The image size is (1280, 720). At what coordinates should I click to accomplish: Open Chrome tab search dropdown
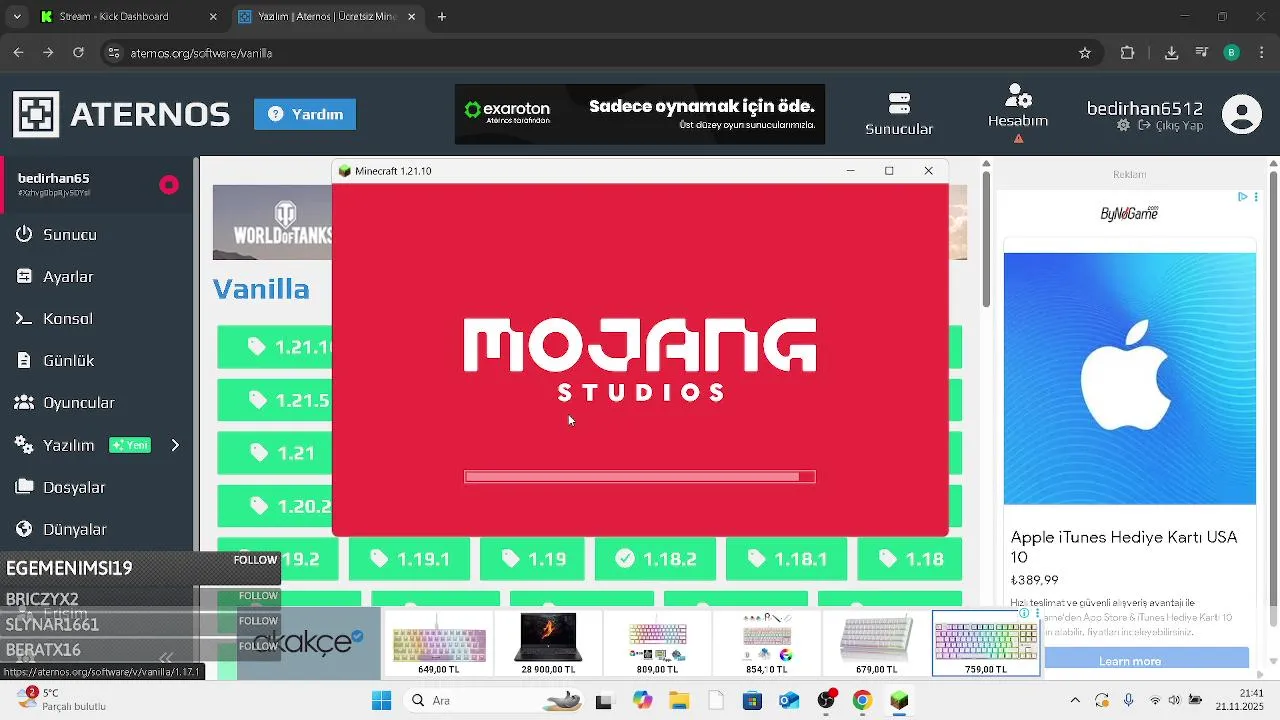(17, 17)
